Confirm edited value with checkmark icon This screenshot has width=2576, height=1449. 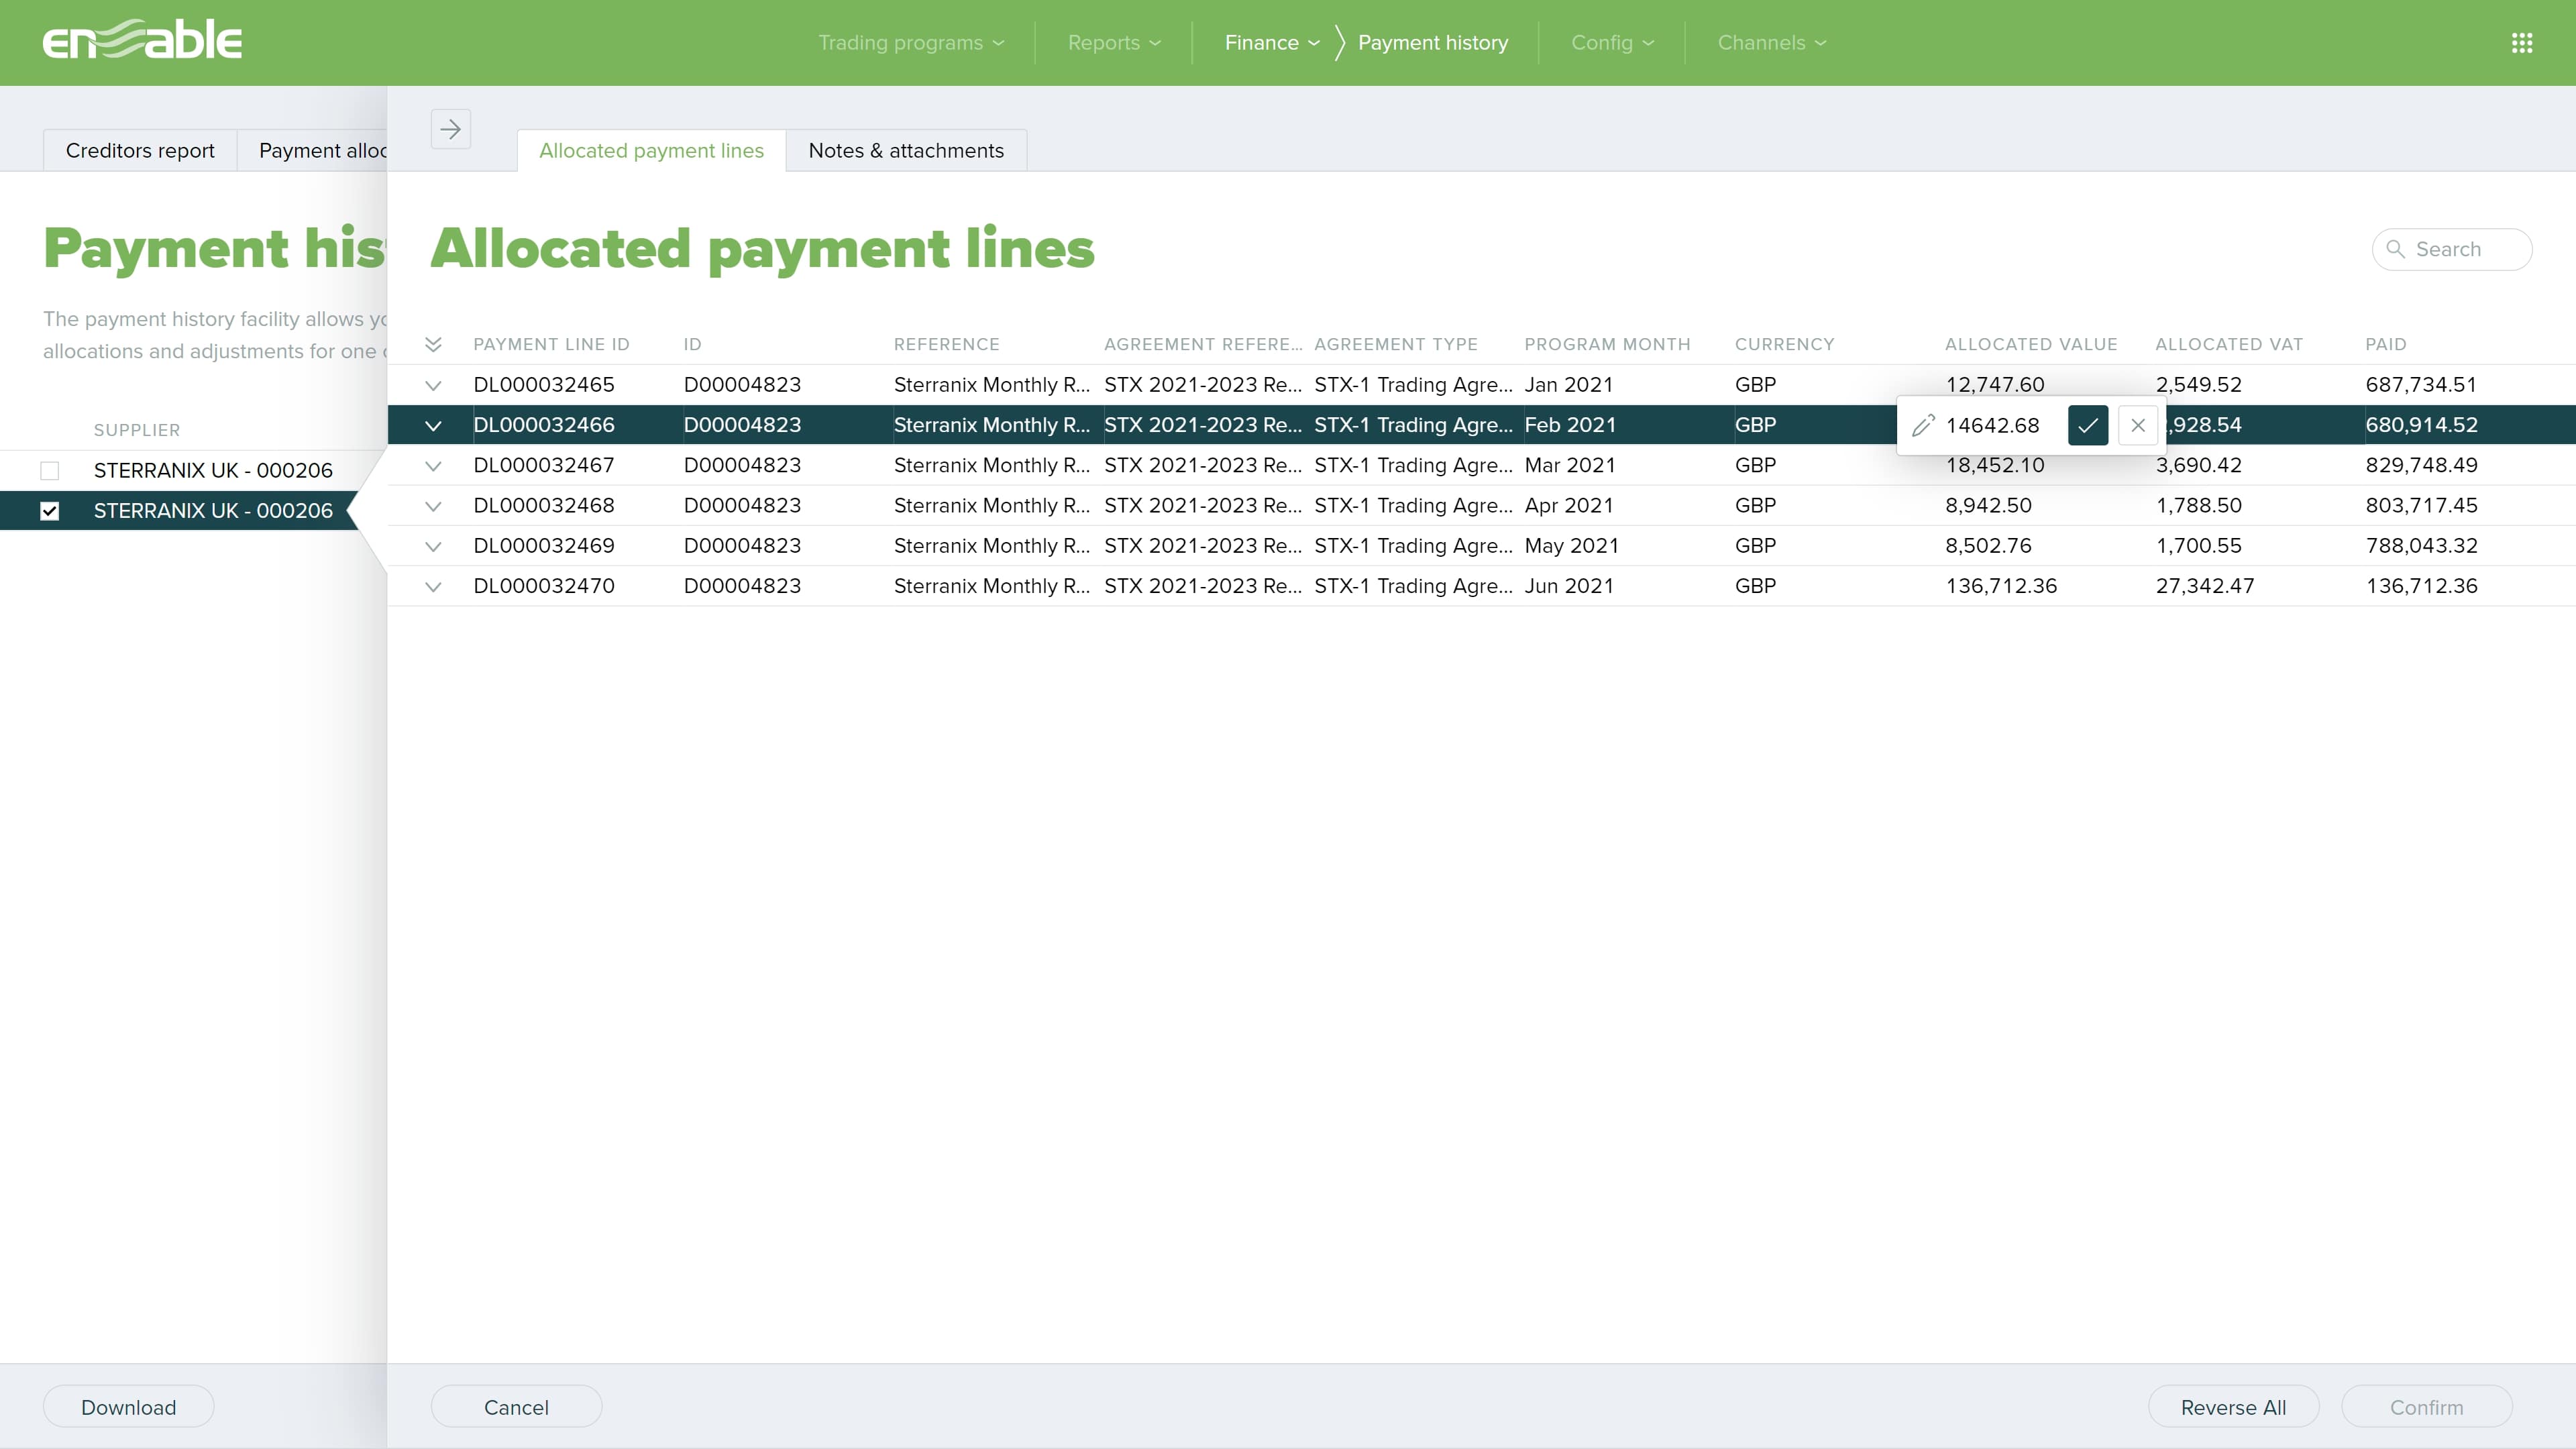pyautogui.click(x=2087, y=426)
